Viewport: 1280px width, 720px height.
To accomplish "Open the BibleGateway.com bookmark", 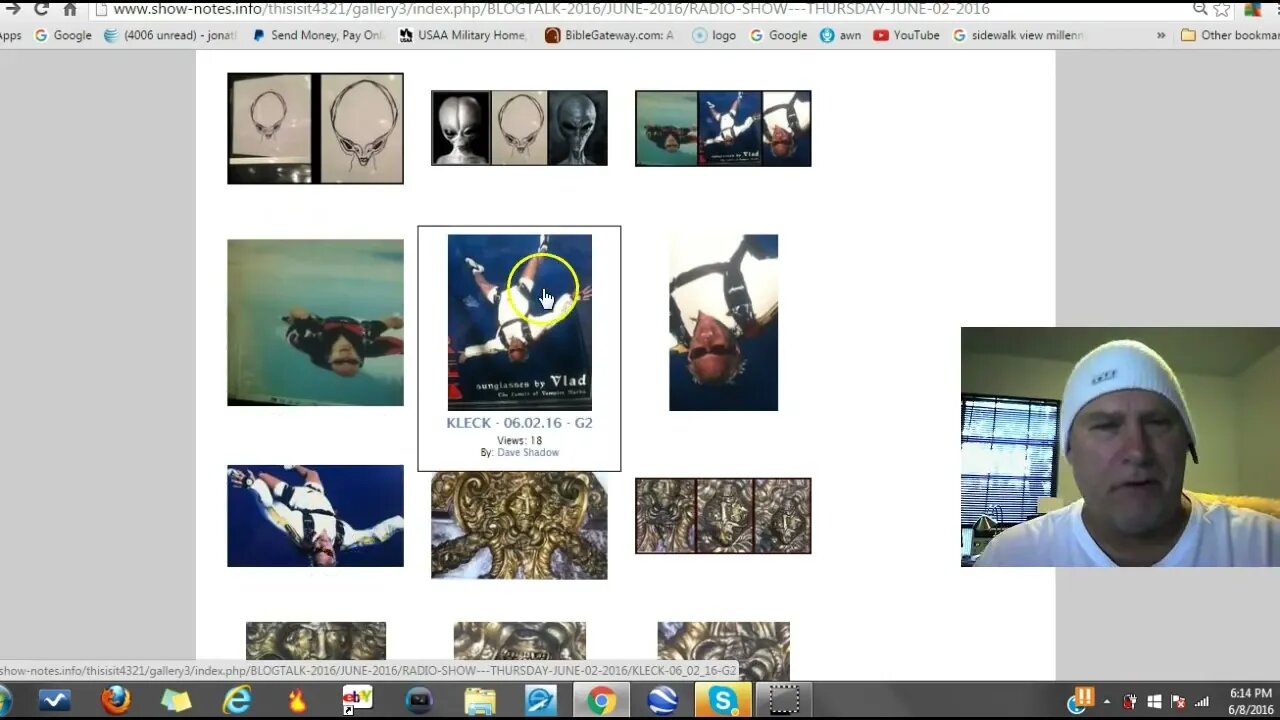I will 610,35.
